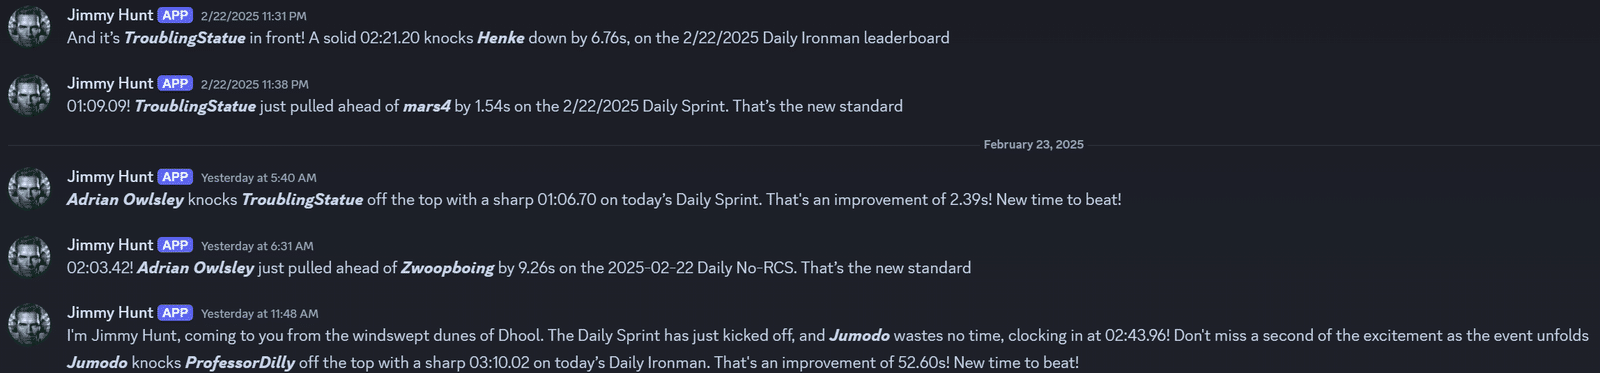Click APP badge on the 6:31 AM message
This screenshot has height=373, width=1600.
pos(175,244)
